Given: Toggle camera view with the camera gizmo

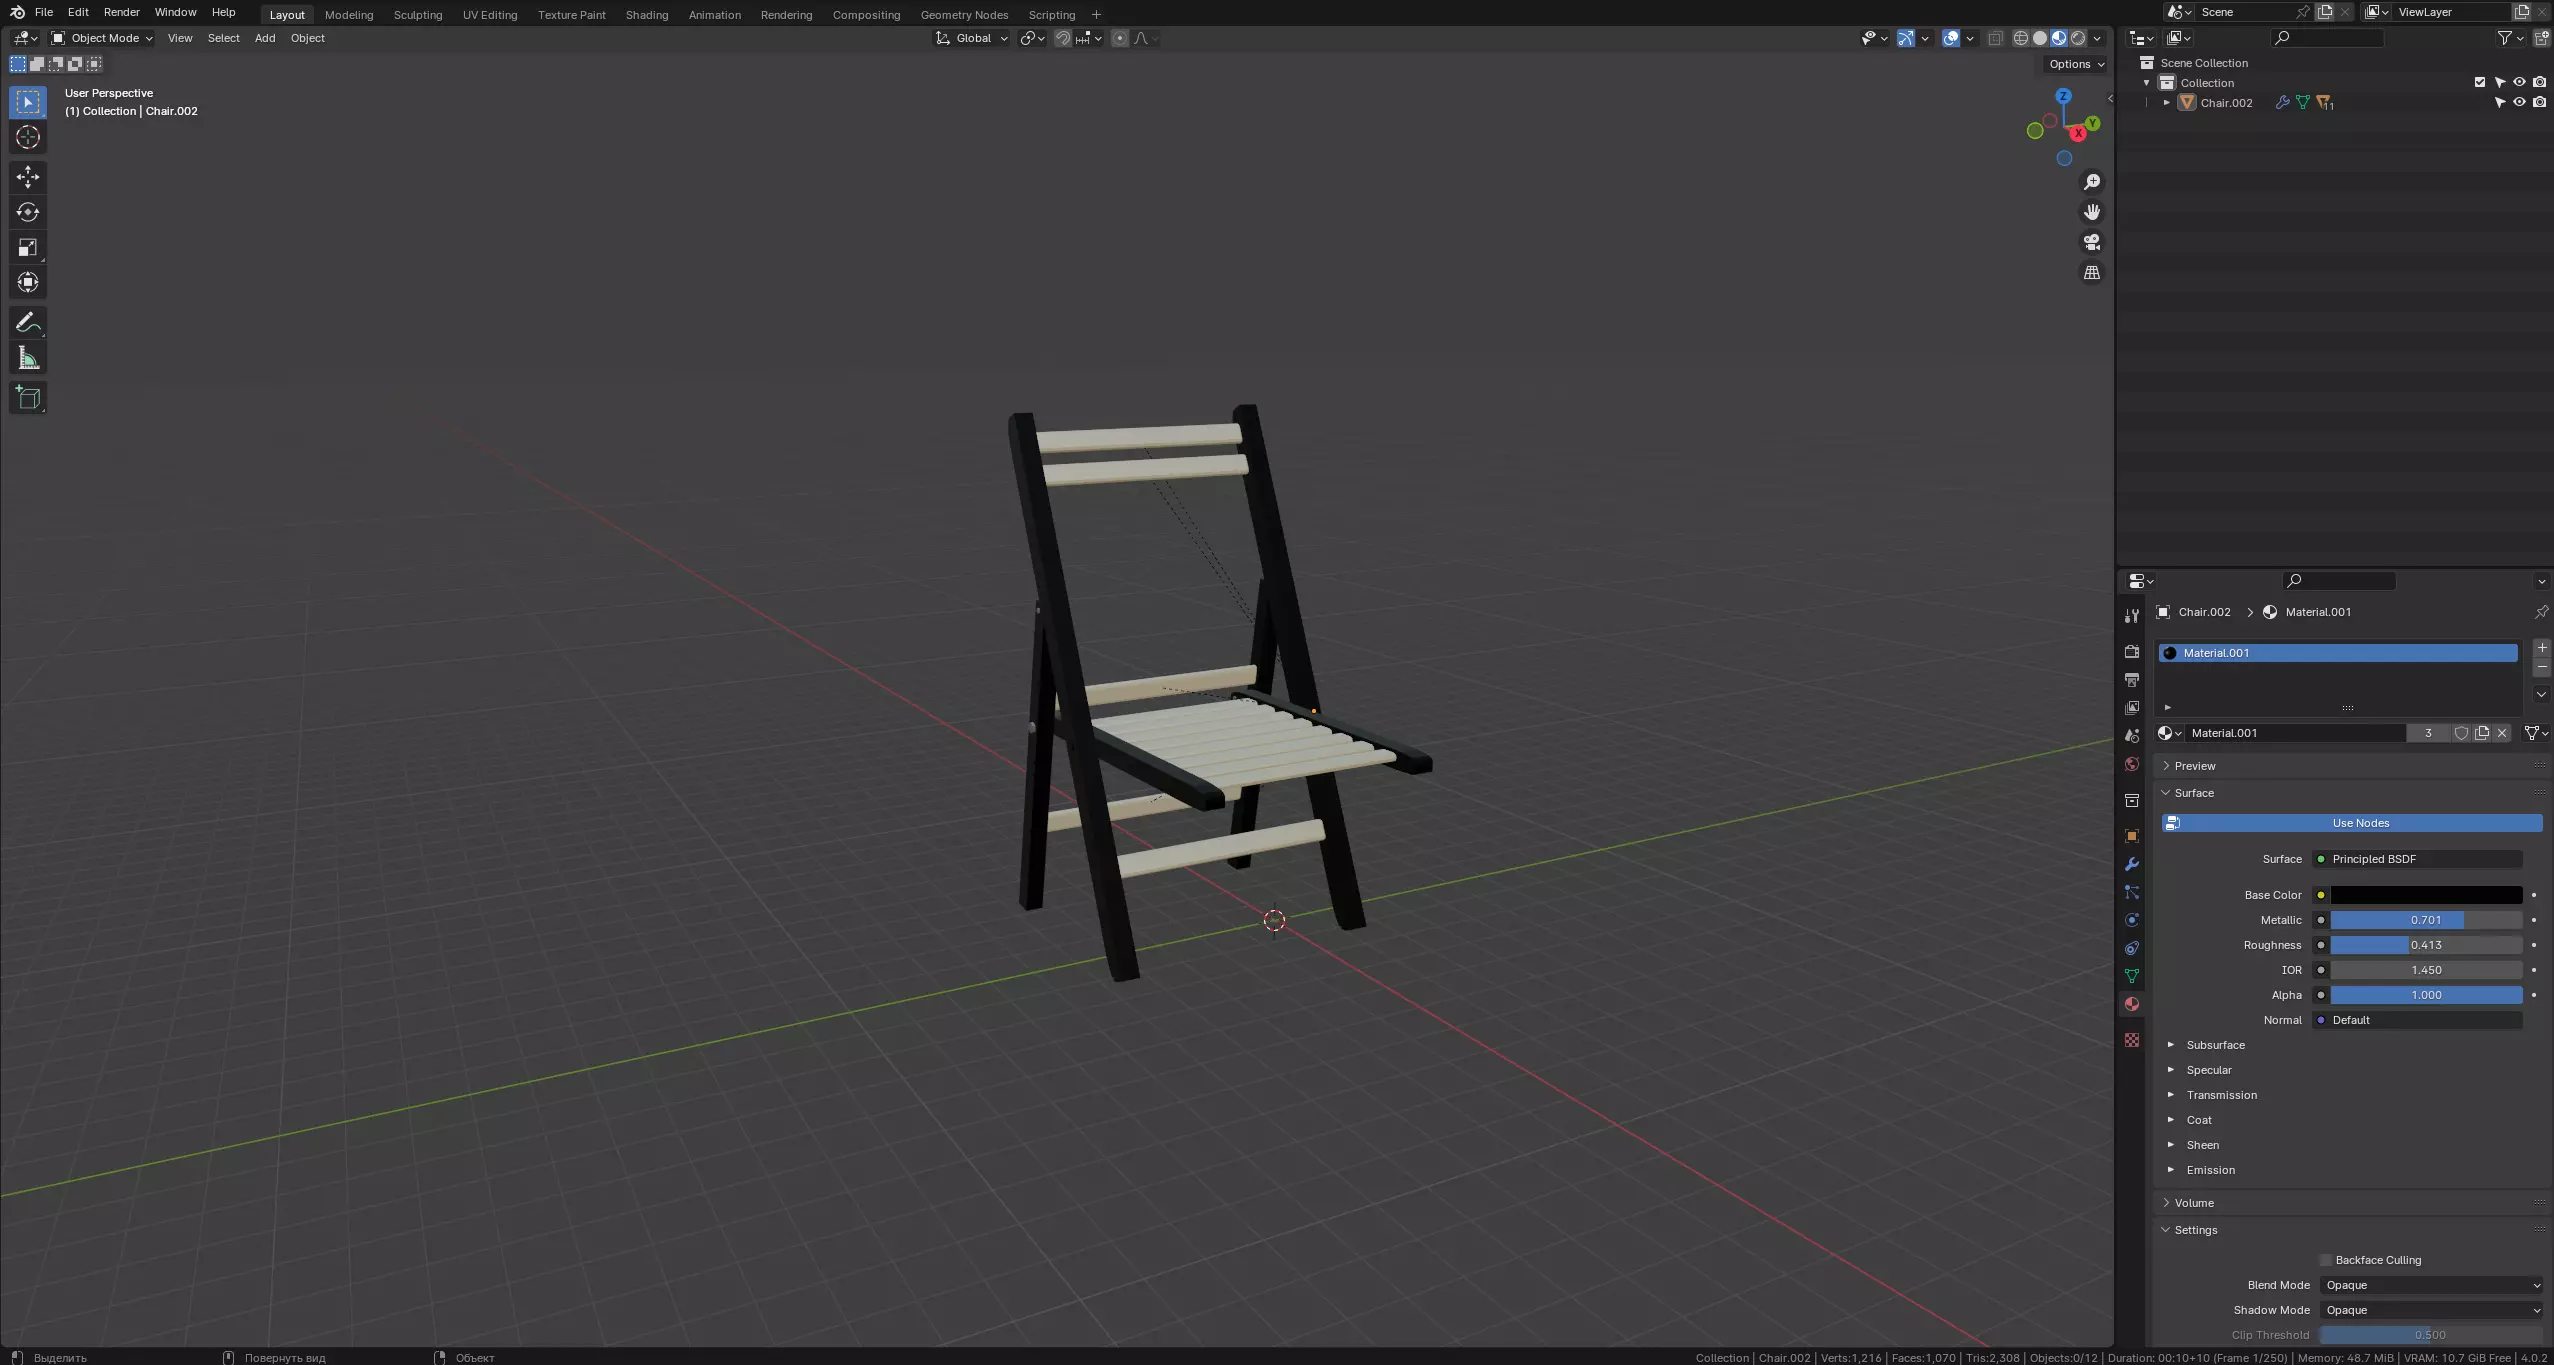Looking at the screenshot, I should point(2091,242).
